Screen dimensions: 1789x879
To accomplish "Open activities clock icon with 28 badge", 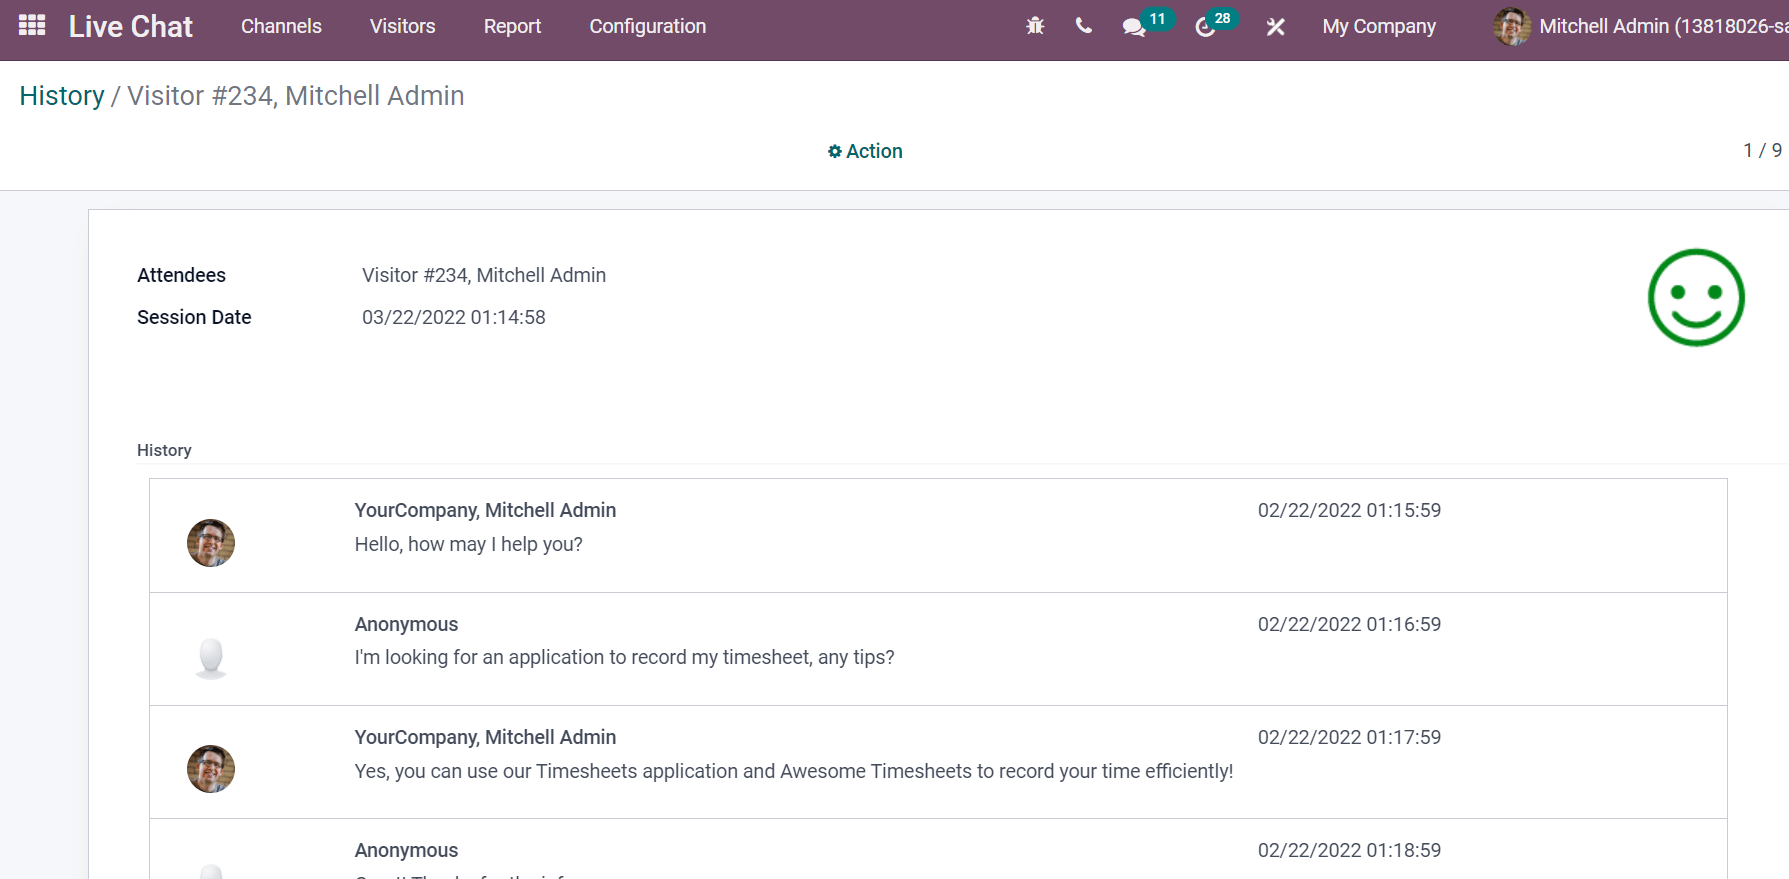I will click(1216, 25).
